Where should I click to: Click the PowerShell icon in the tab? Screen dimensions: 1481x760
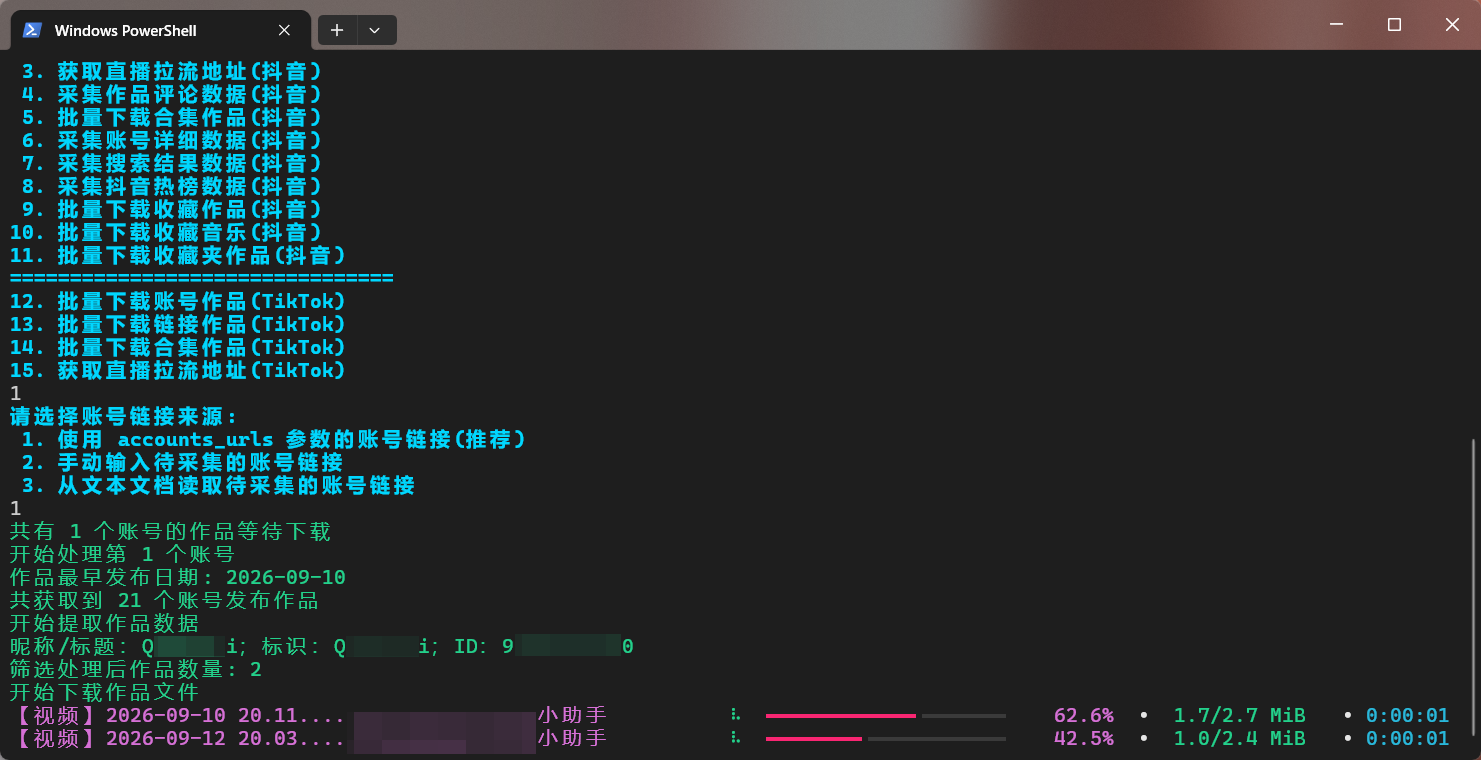click(x=32, y=30)
